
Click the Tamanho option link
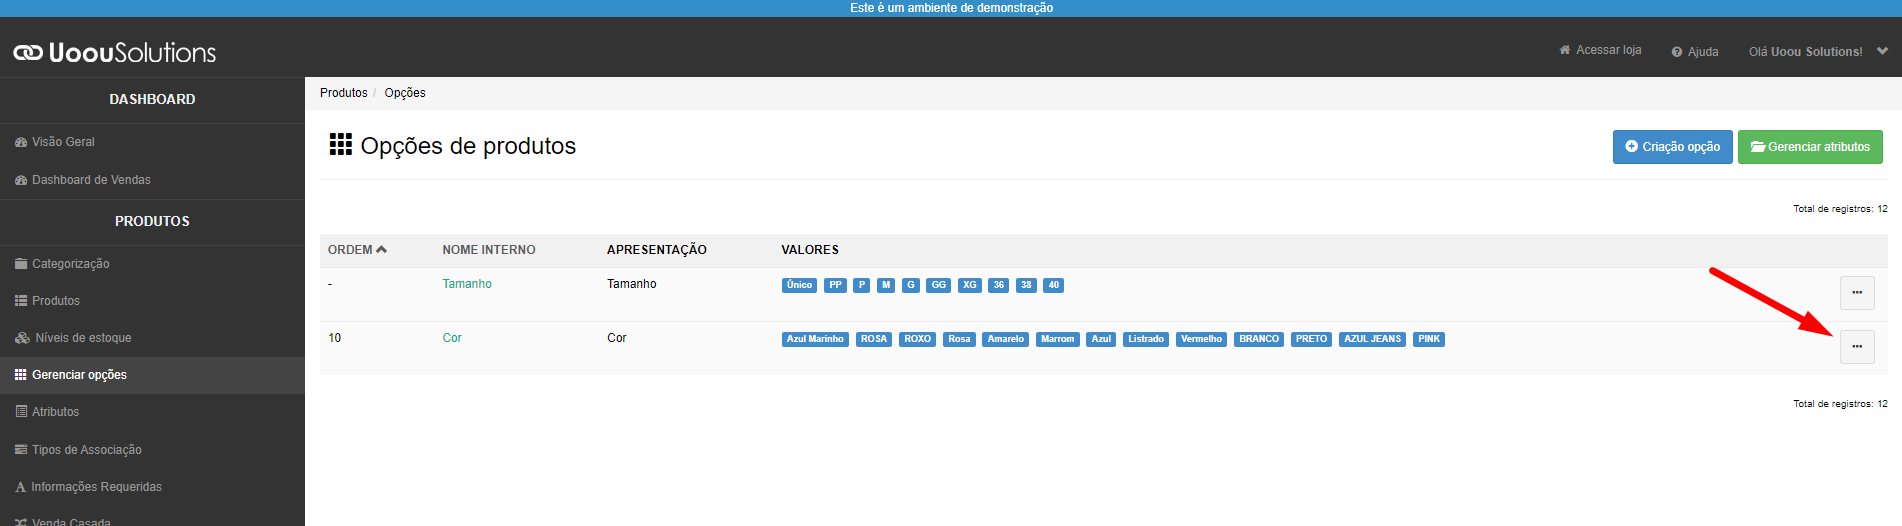467,284
